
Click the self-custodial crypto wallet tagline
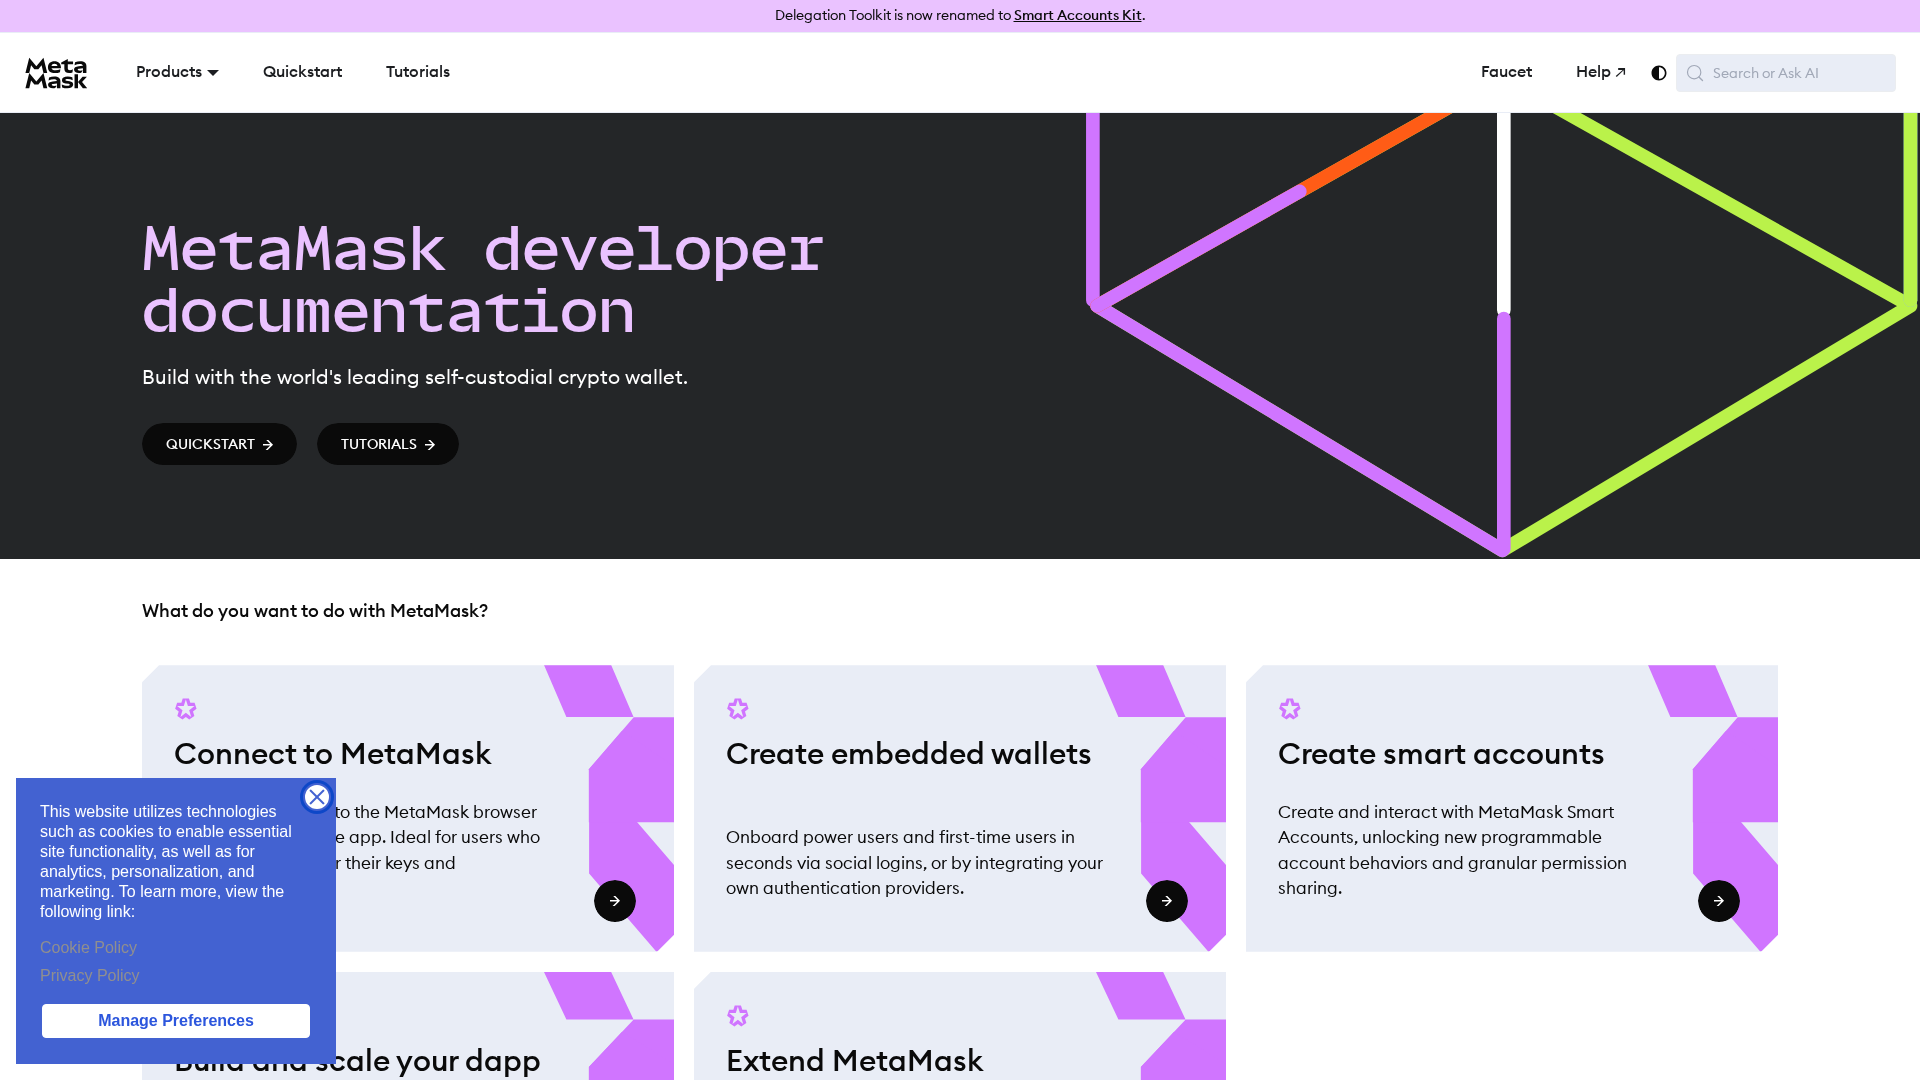[x=415, y=377]
